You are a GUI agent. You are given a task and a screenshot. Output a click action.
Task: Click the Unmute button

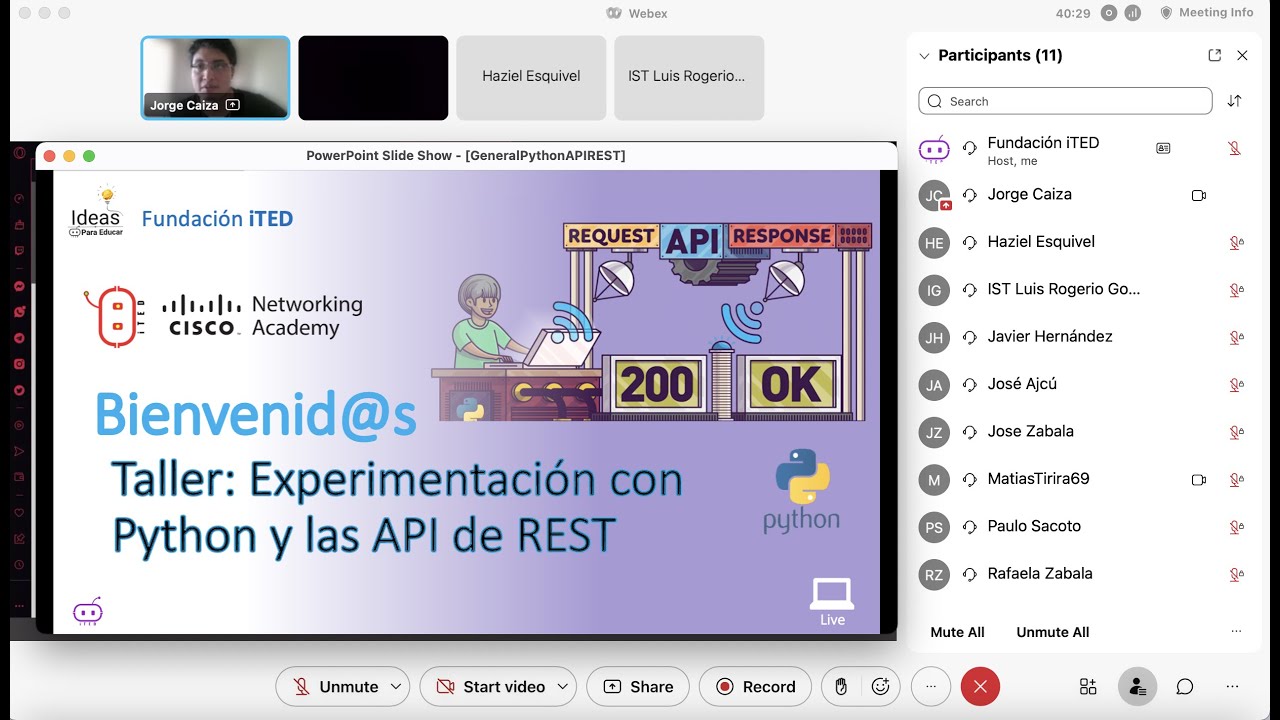[x=335, y=687]
